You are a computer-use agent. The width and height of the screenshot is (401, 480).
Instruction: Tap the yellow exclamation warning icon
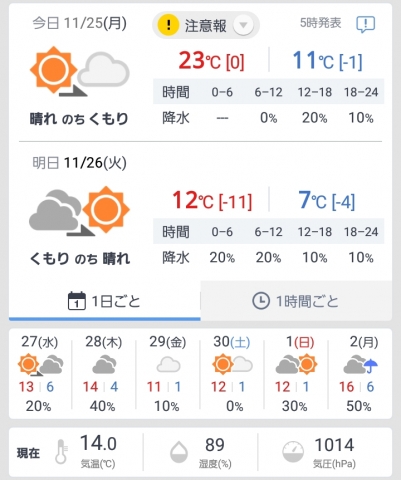[x=168, y=25]
